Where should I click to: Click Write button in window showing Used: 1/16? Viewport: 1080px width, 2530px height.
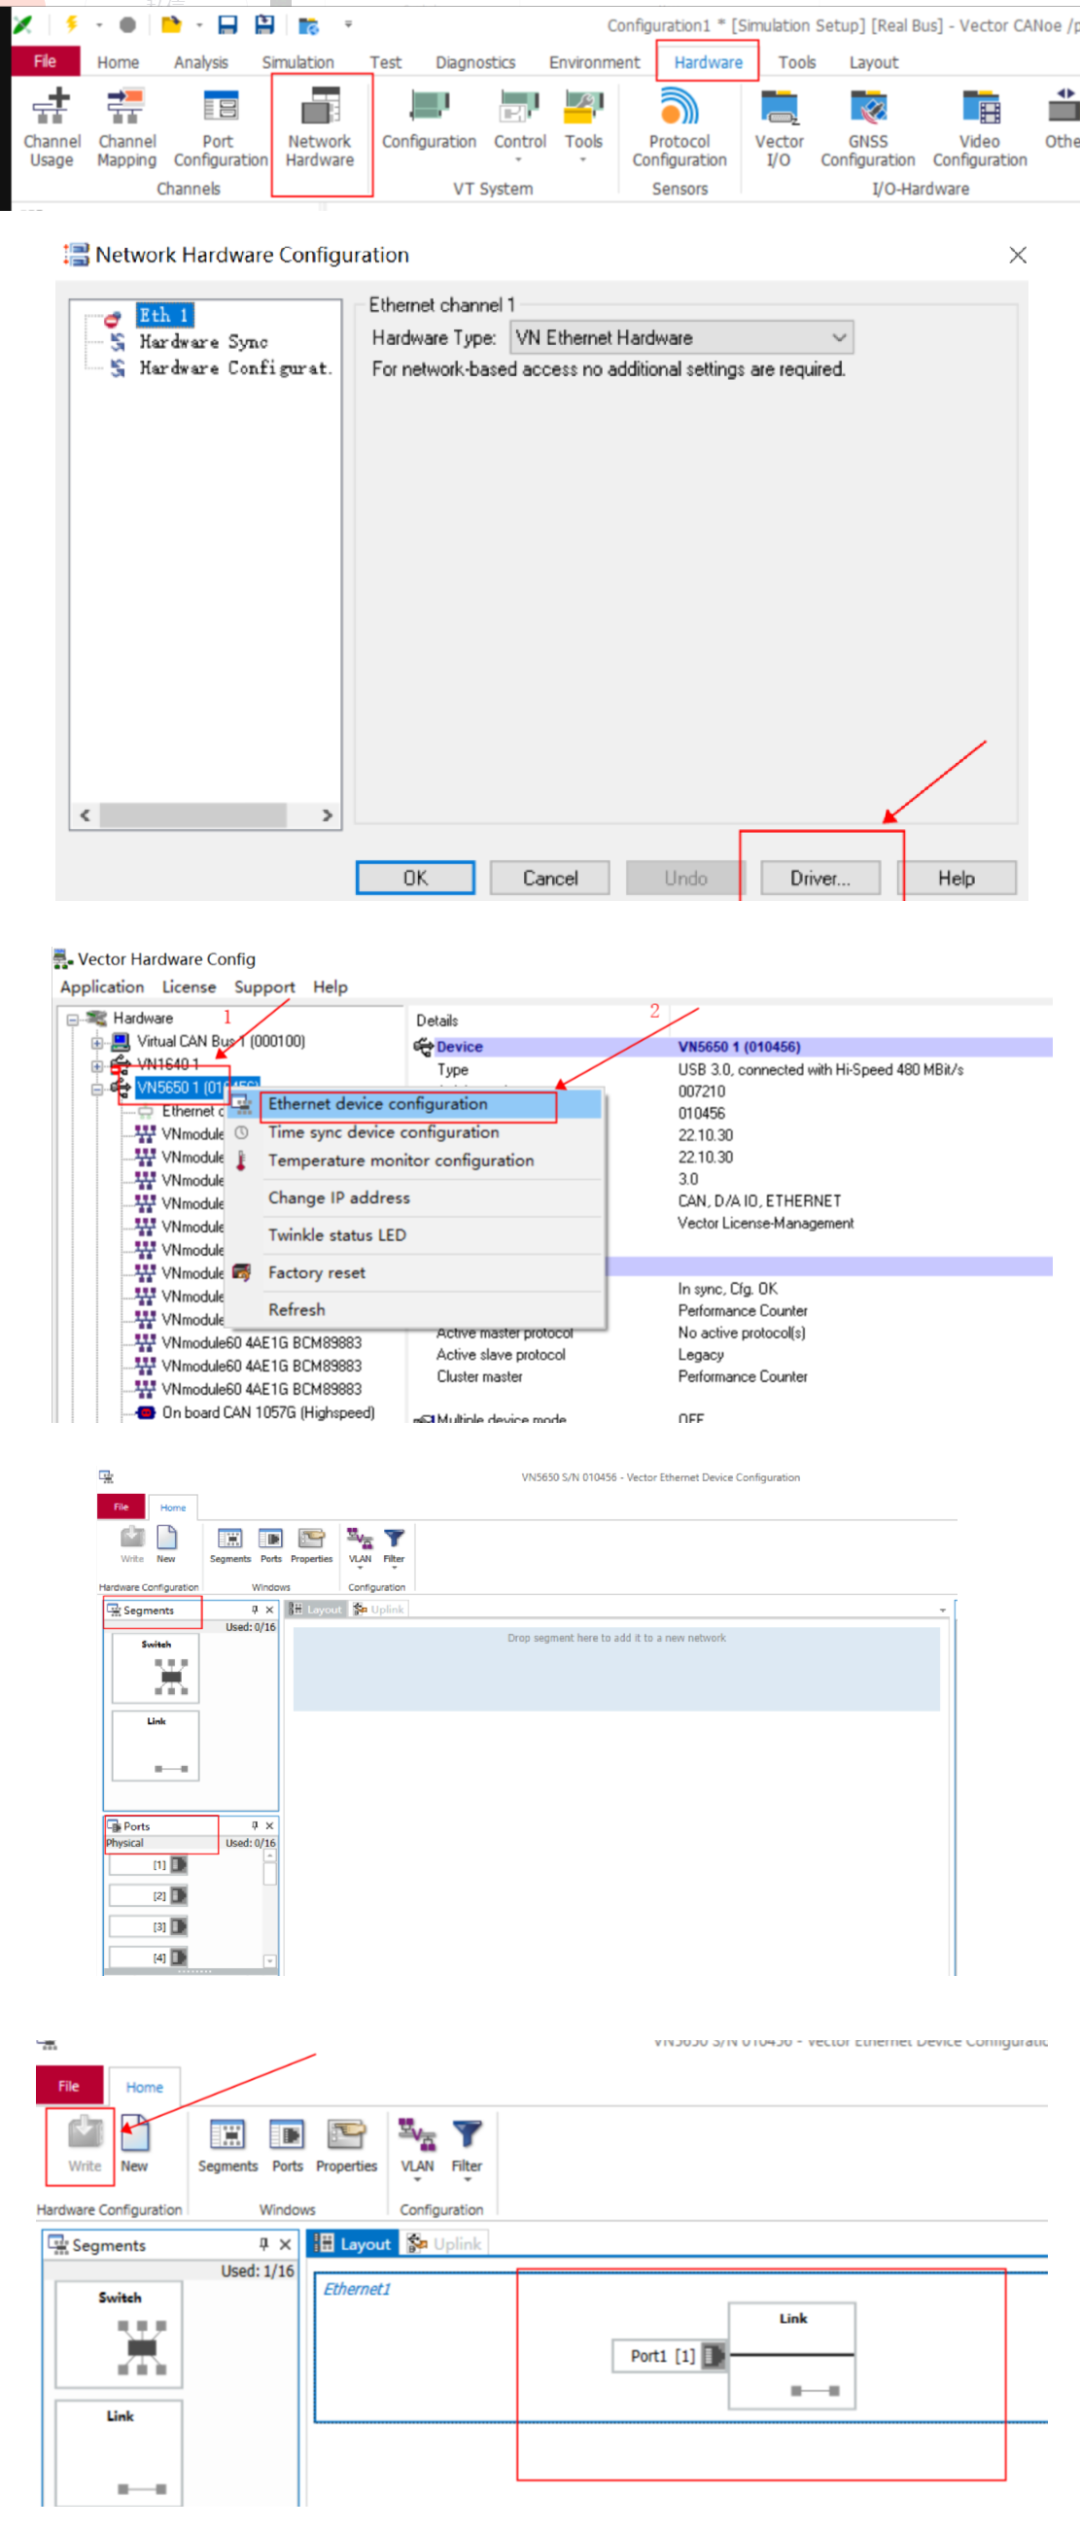85,2144
